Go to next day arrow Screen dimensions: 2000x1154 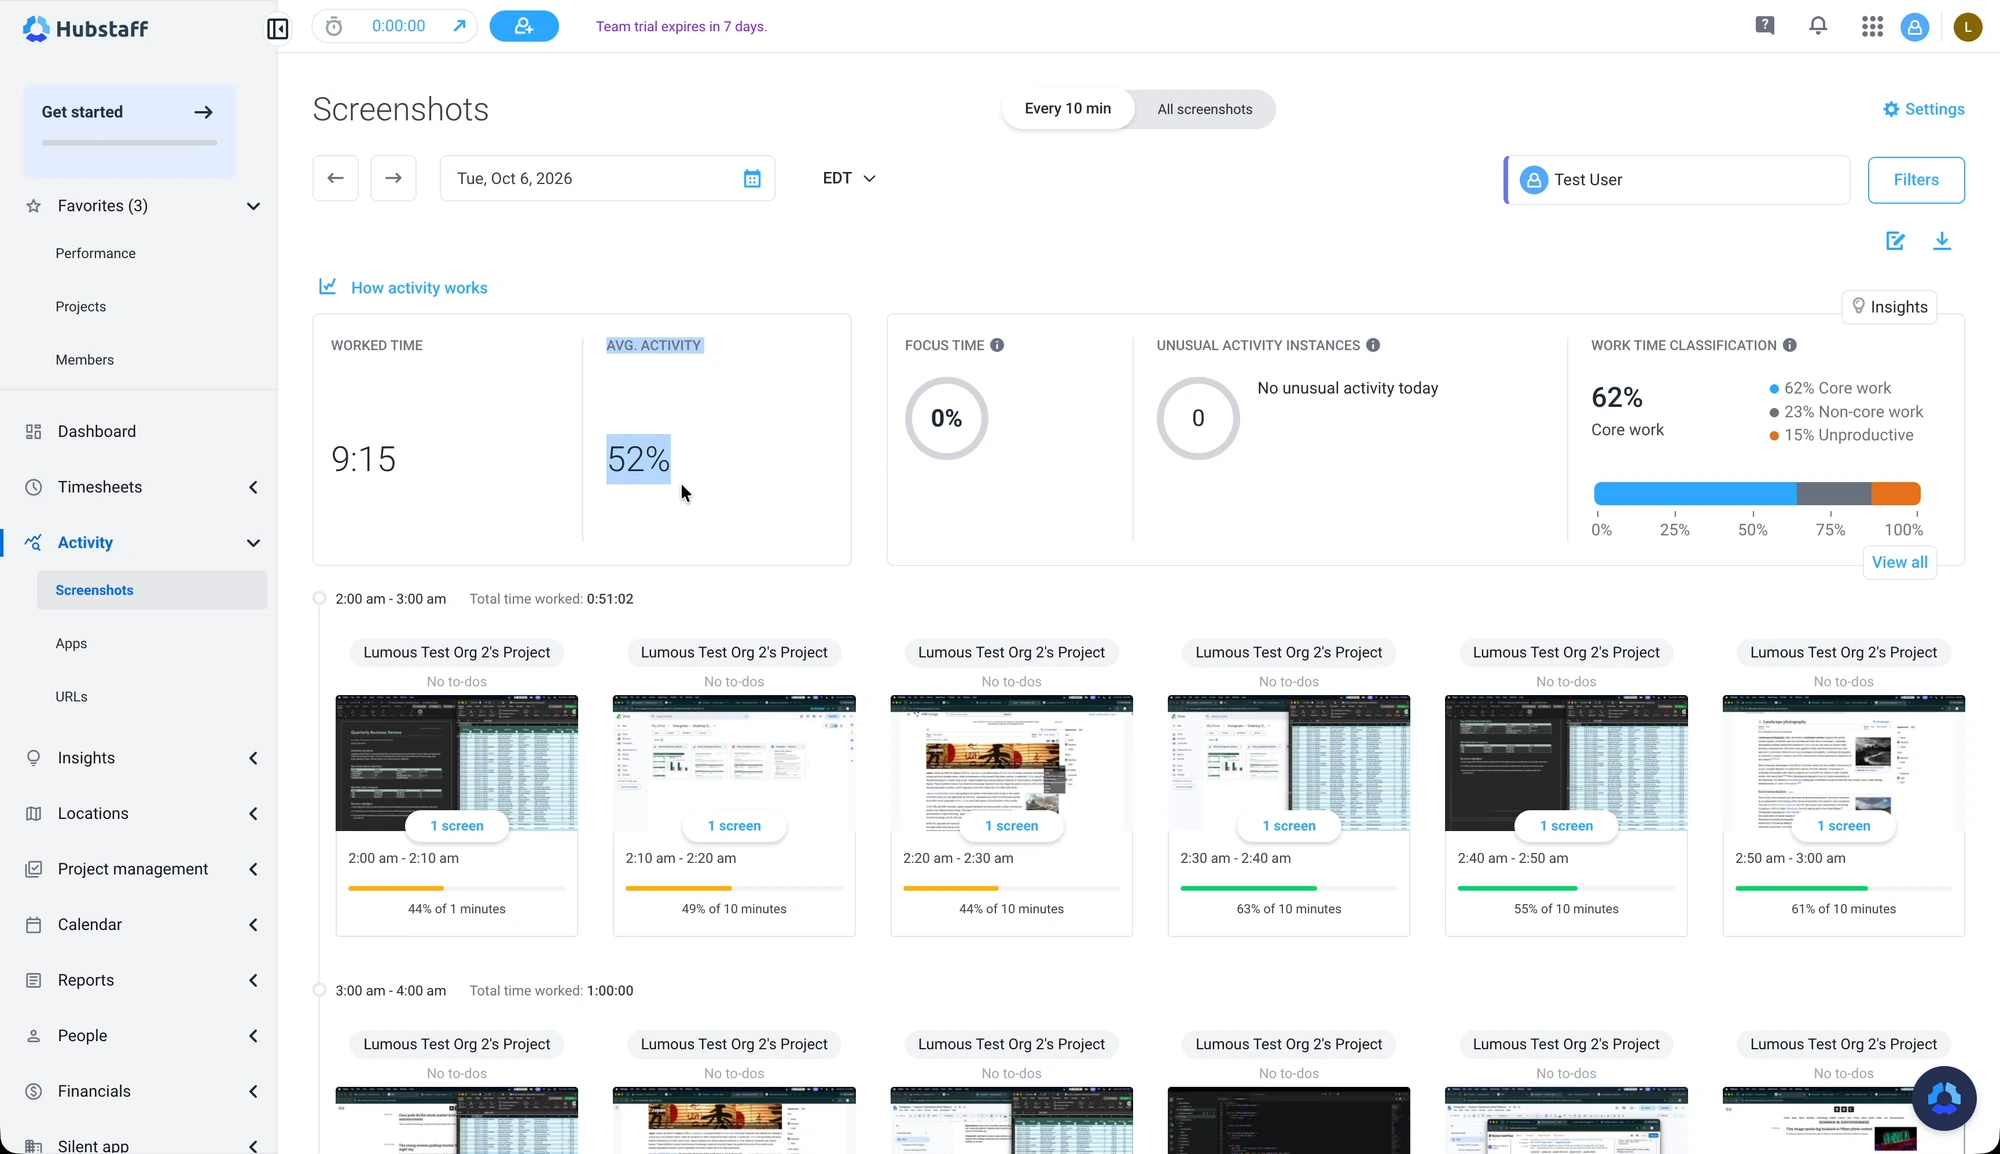(393, 178)
